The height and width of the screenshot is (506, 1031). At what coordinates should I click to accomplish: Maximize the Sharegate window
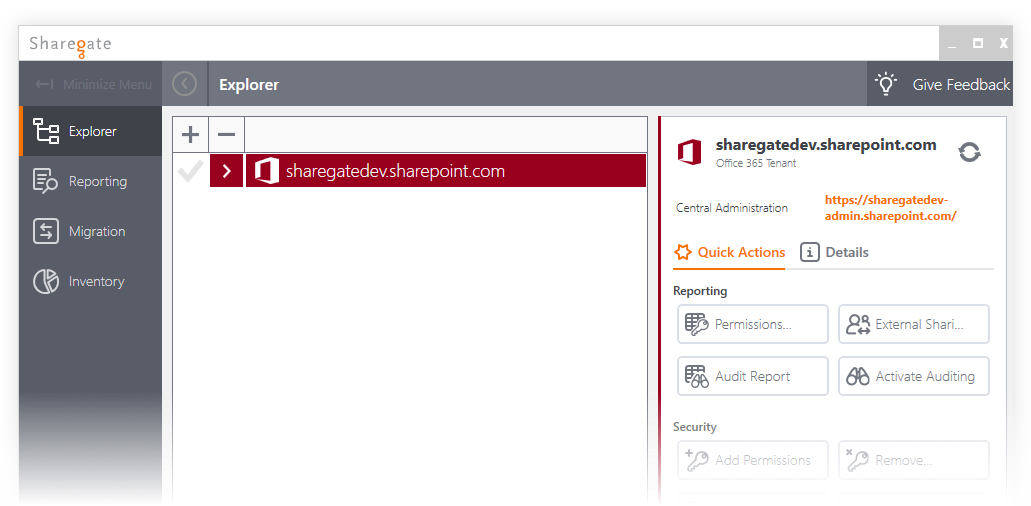coord(978,43)
